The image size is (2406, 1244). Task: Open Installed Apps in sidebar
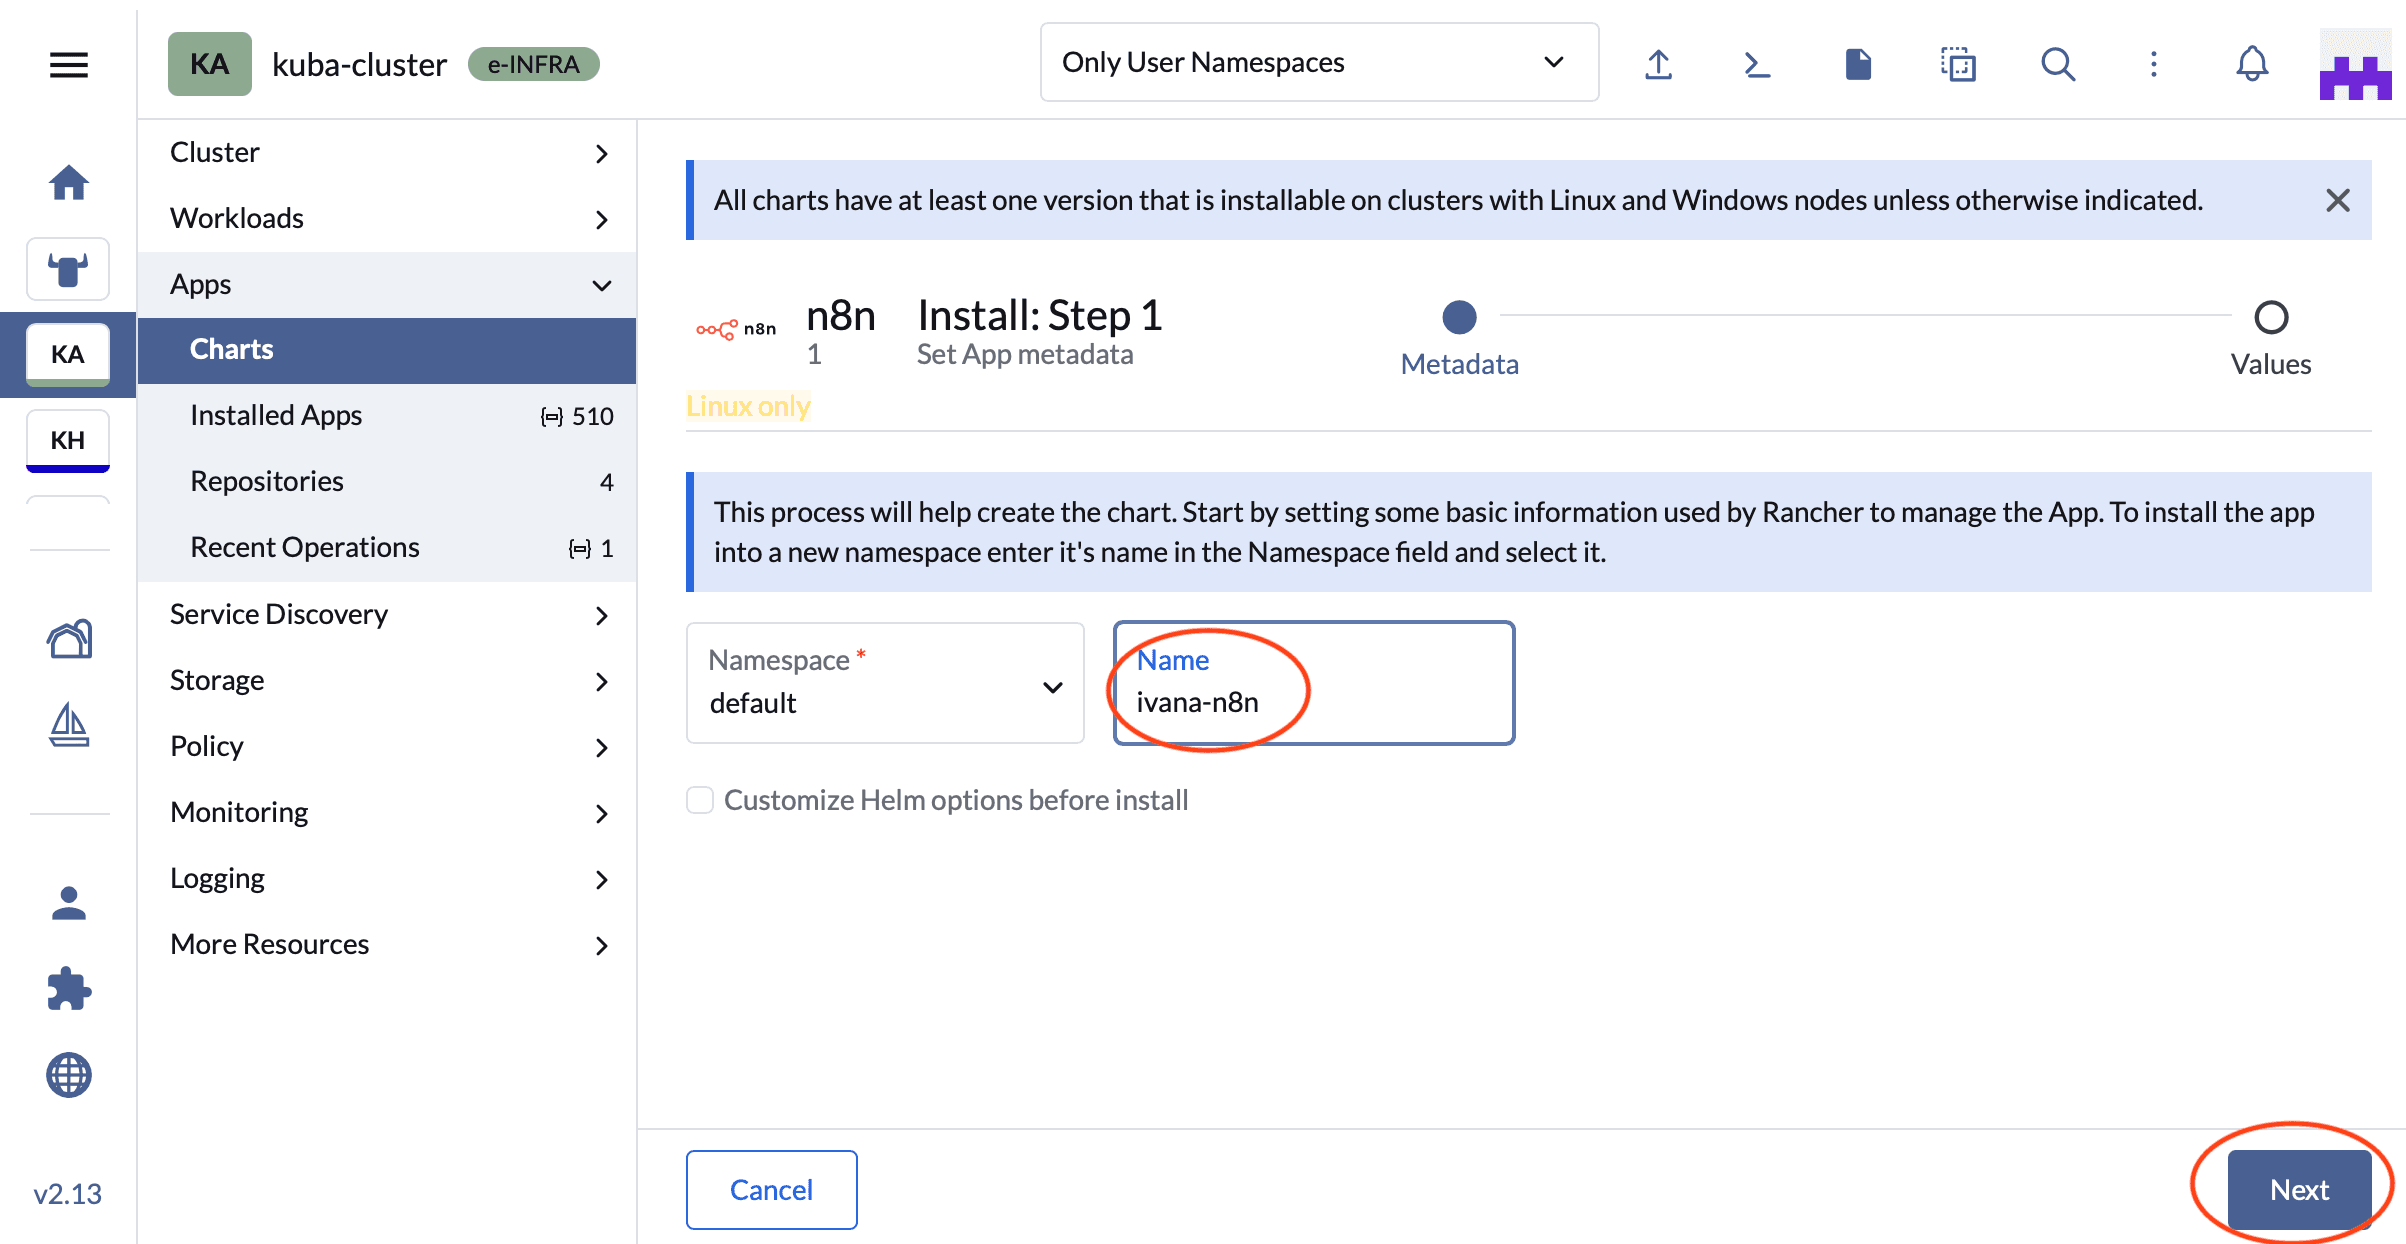click(x=276, y=415)
